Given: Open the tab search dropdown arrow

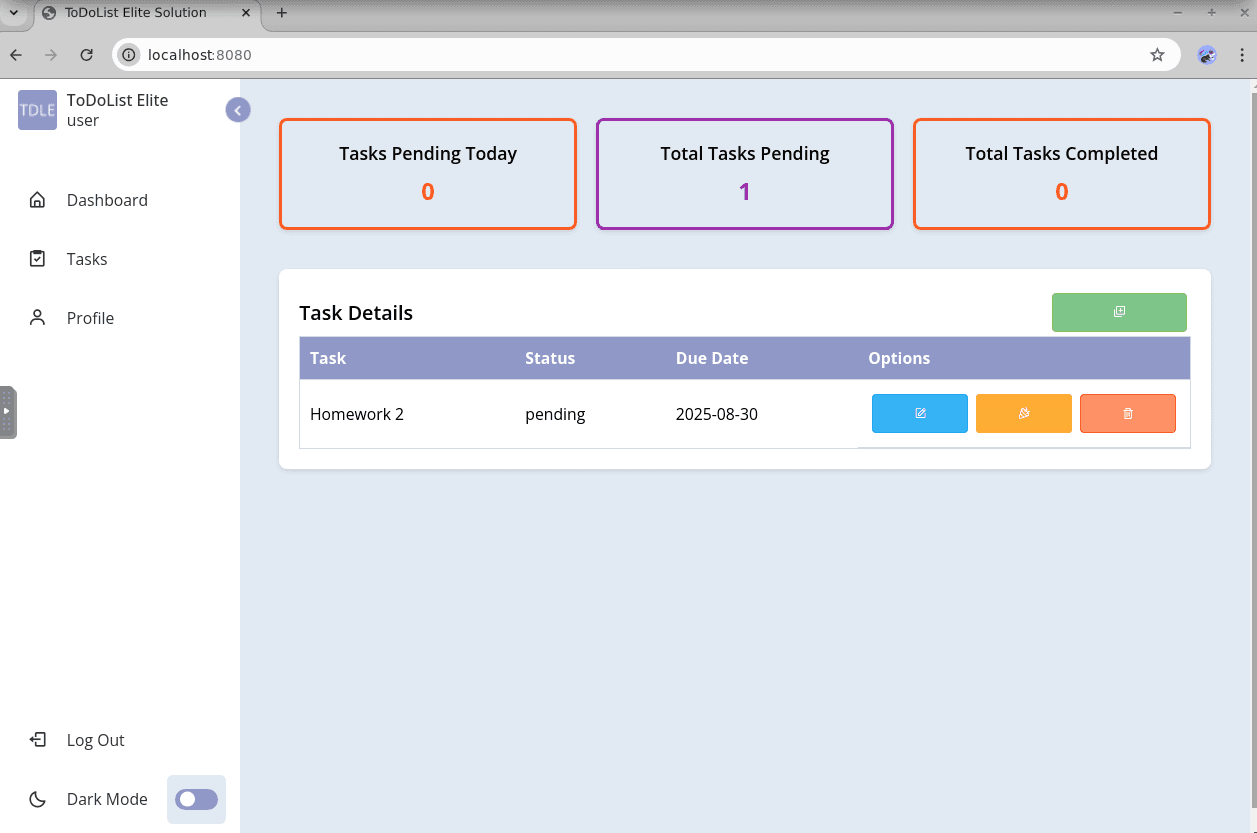Looking at the screenshot, I should point(13,13).
